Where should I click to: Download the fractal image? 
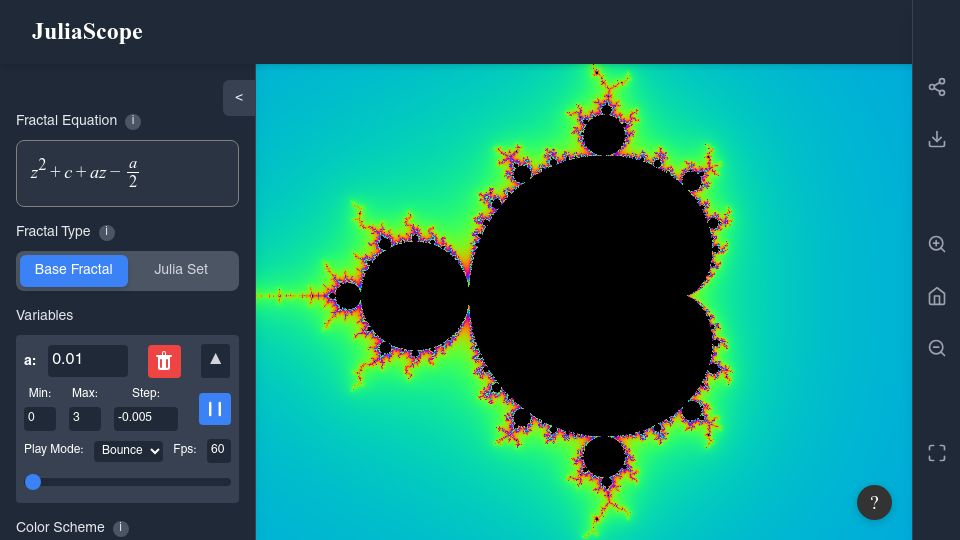click(937, 139)
